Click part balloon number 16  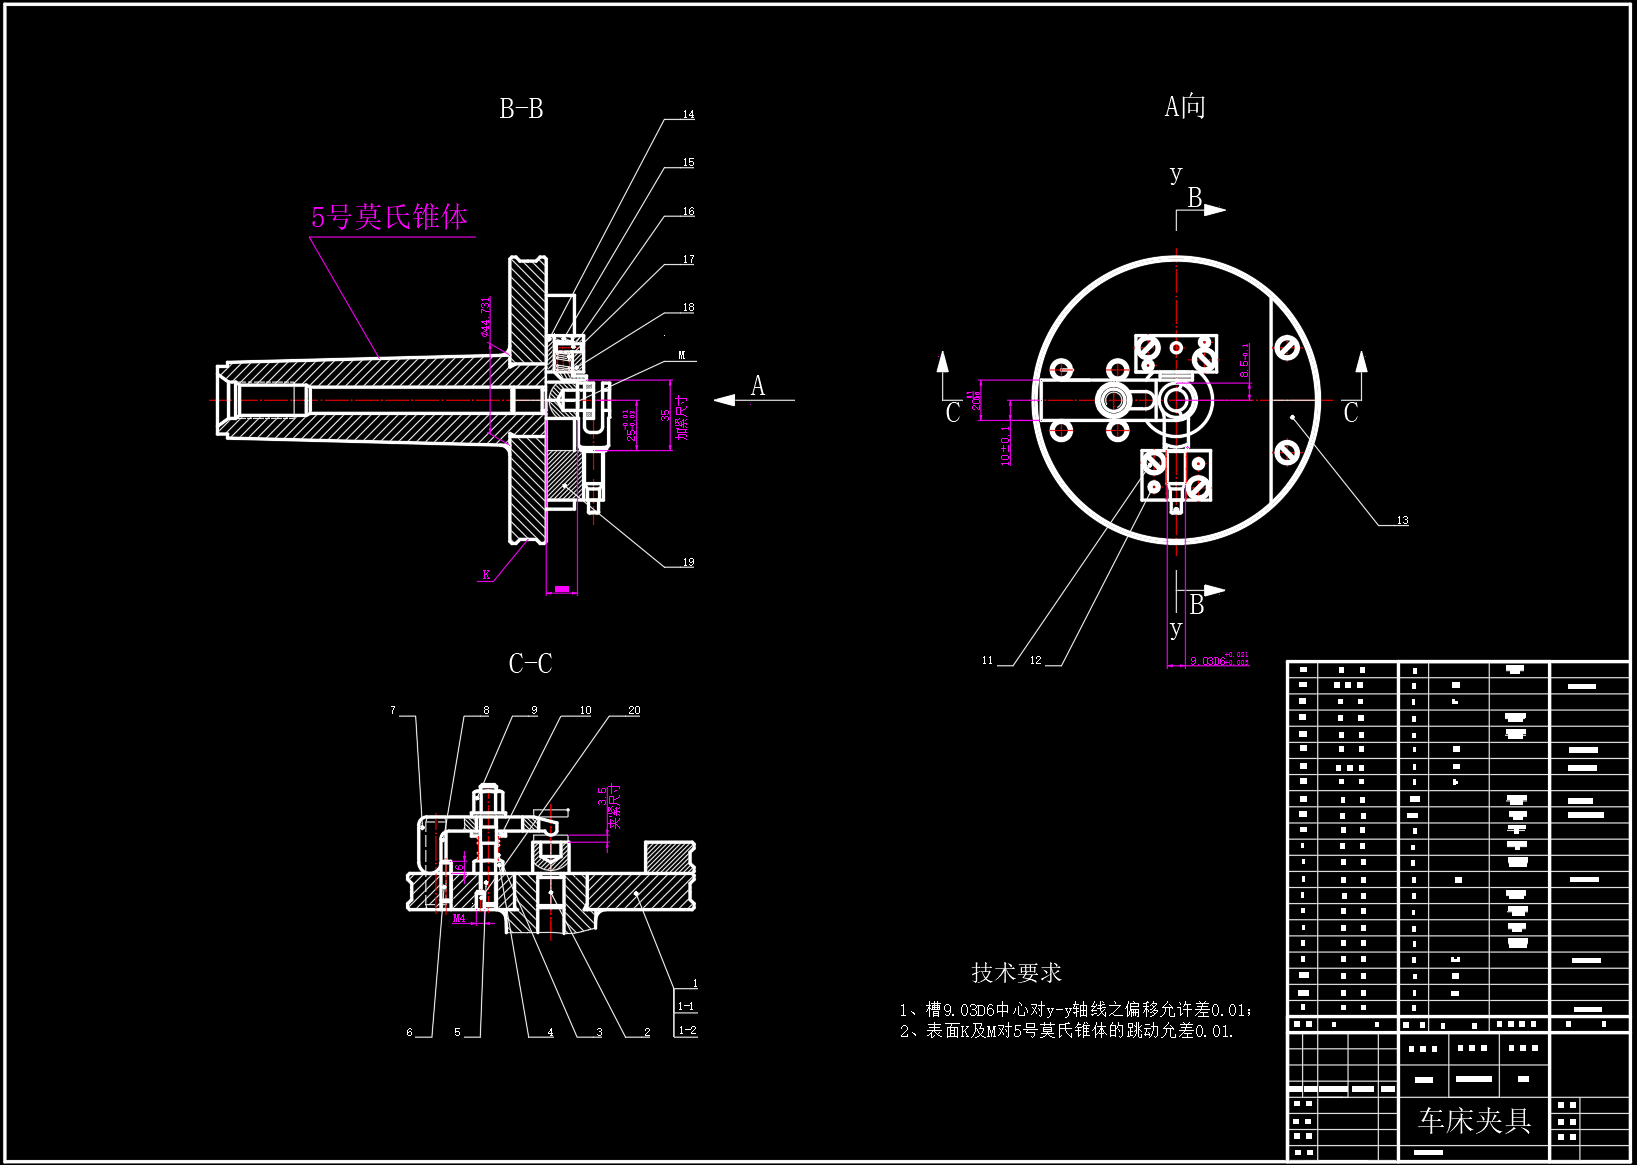pyautogui.click(x=688, y=212)
